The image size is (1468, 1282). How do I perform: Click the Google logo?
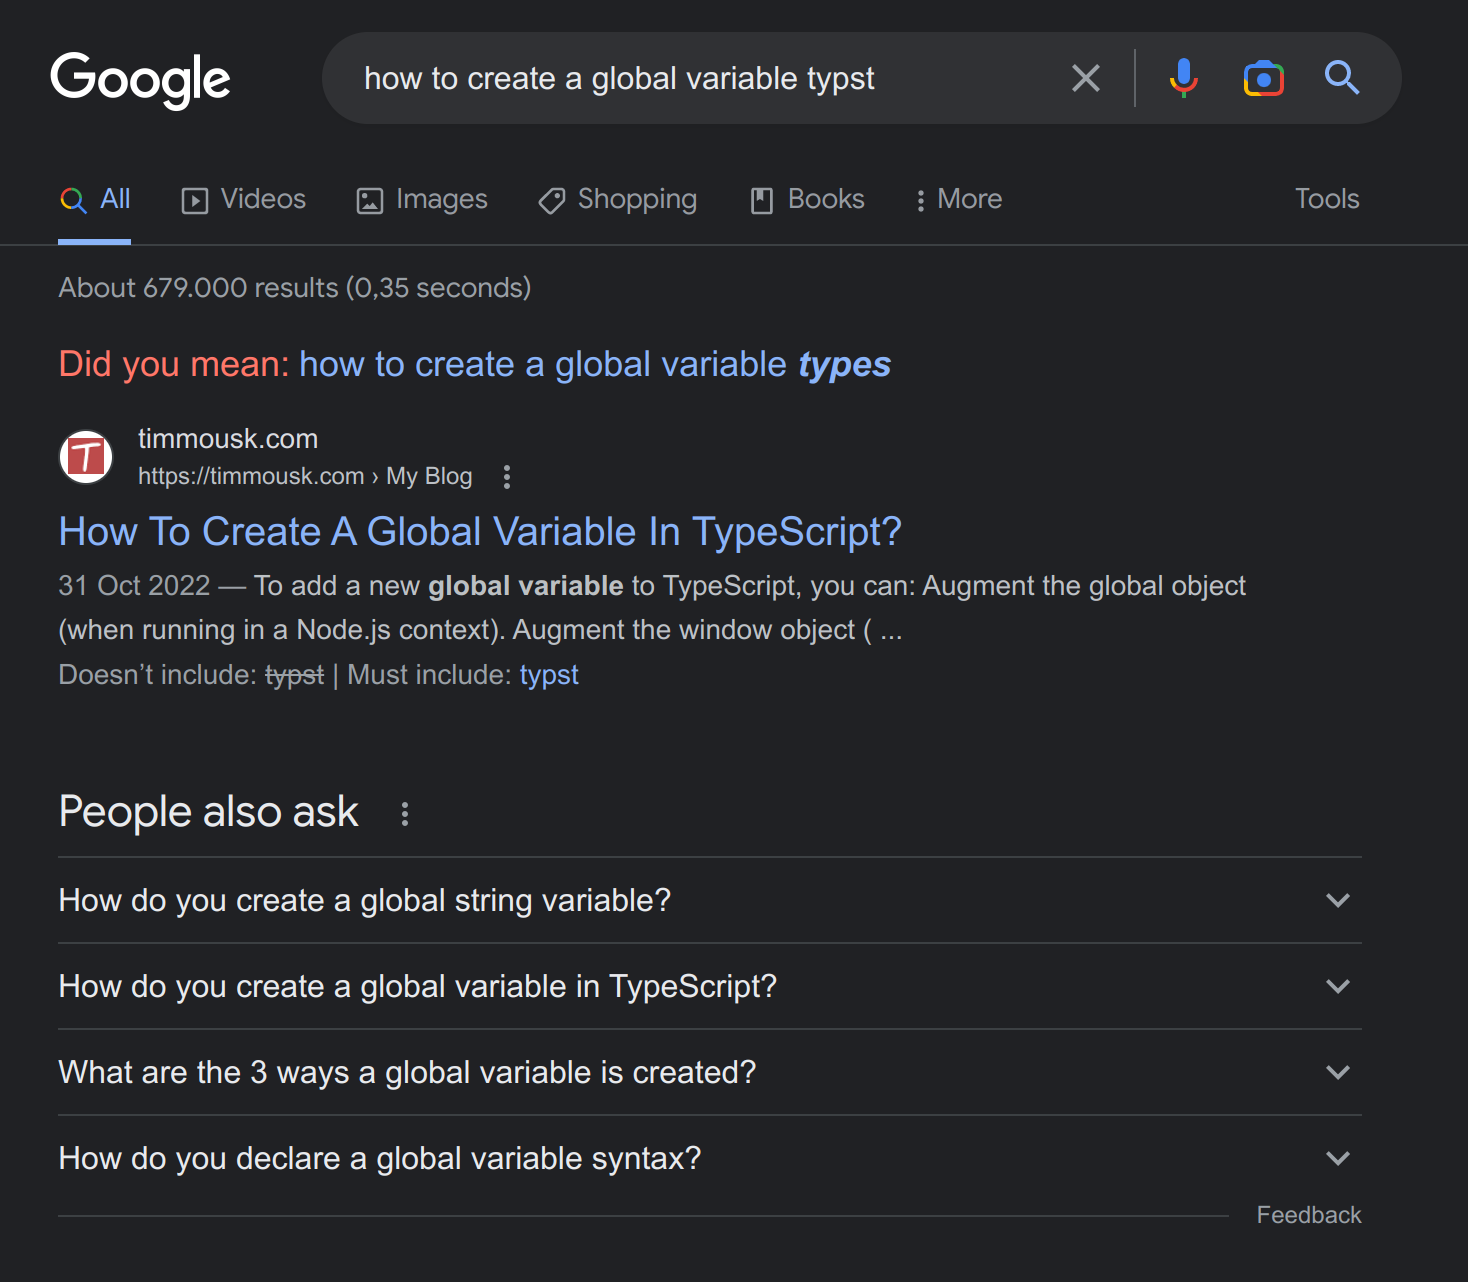click(x=140, y=79)
